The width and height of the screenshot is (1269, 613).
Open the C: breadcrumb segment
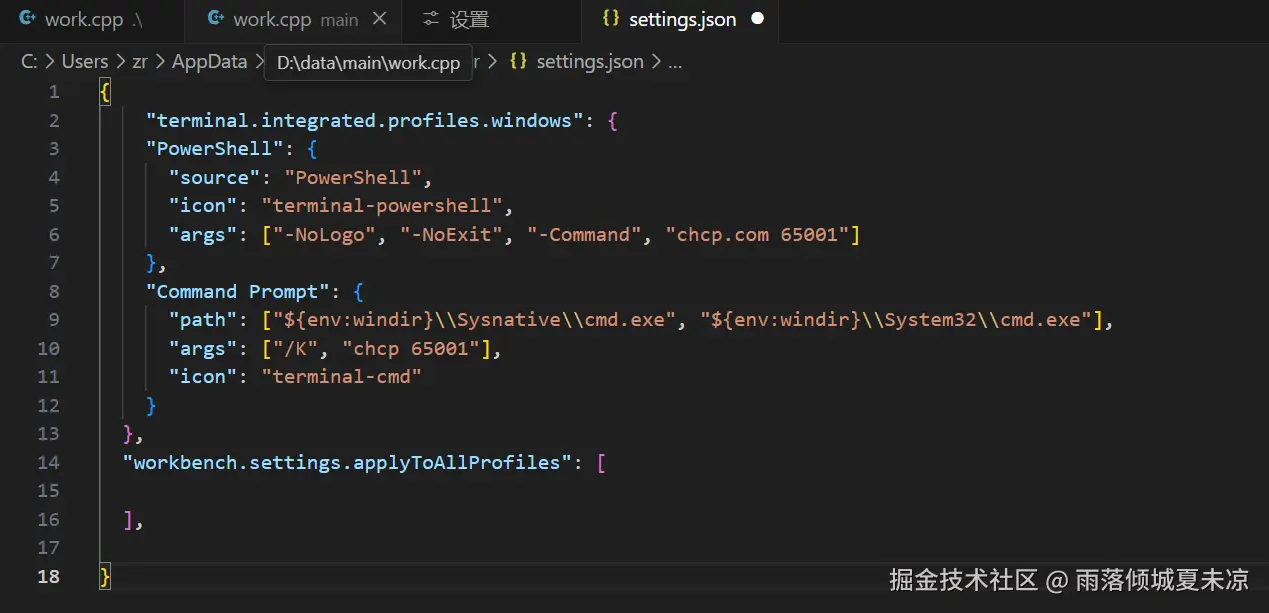(x=30, y=61)
